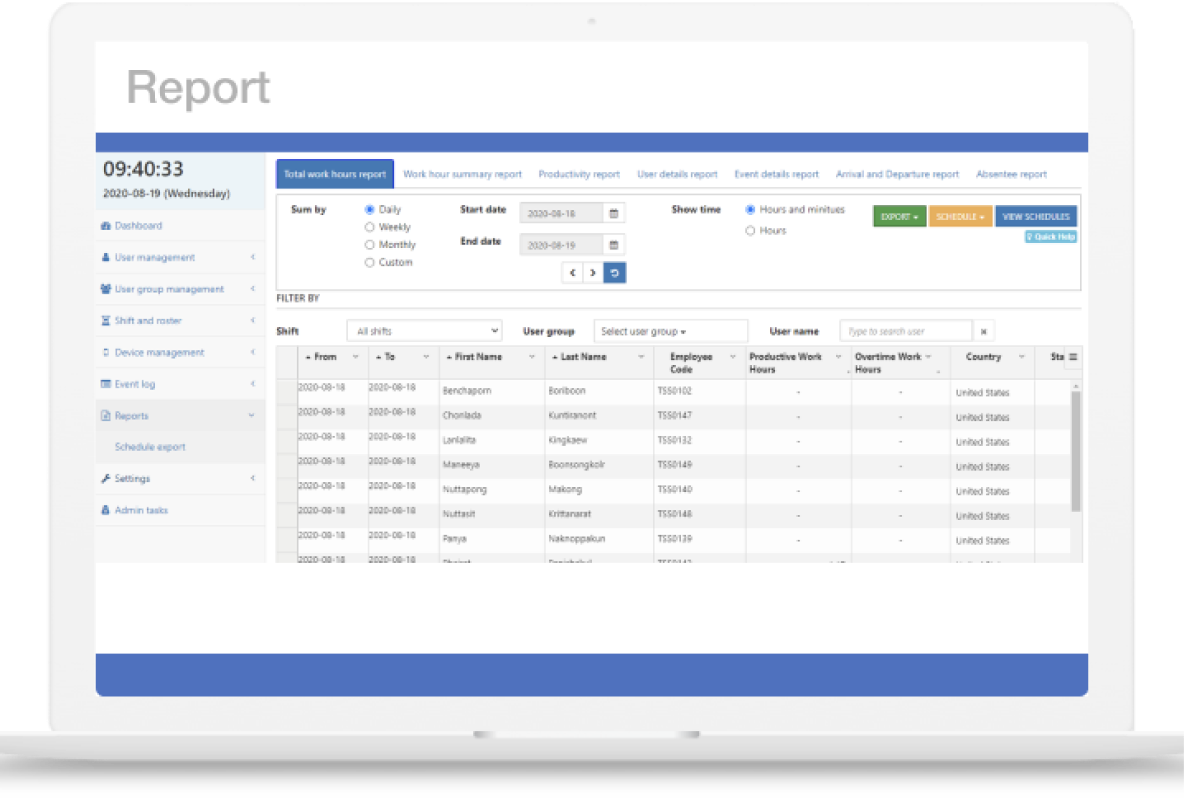Click the user name search field

point(905,331)
